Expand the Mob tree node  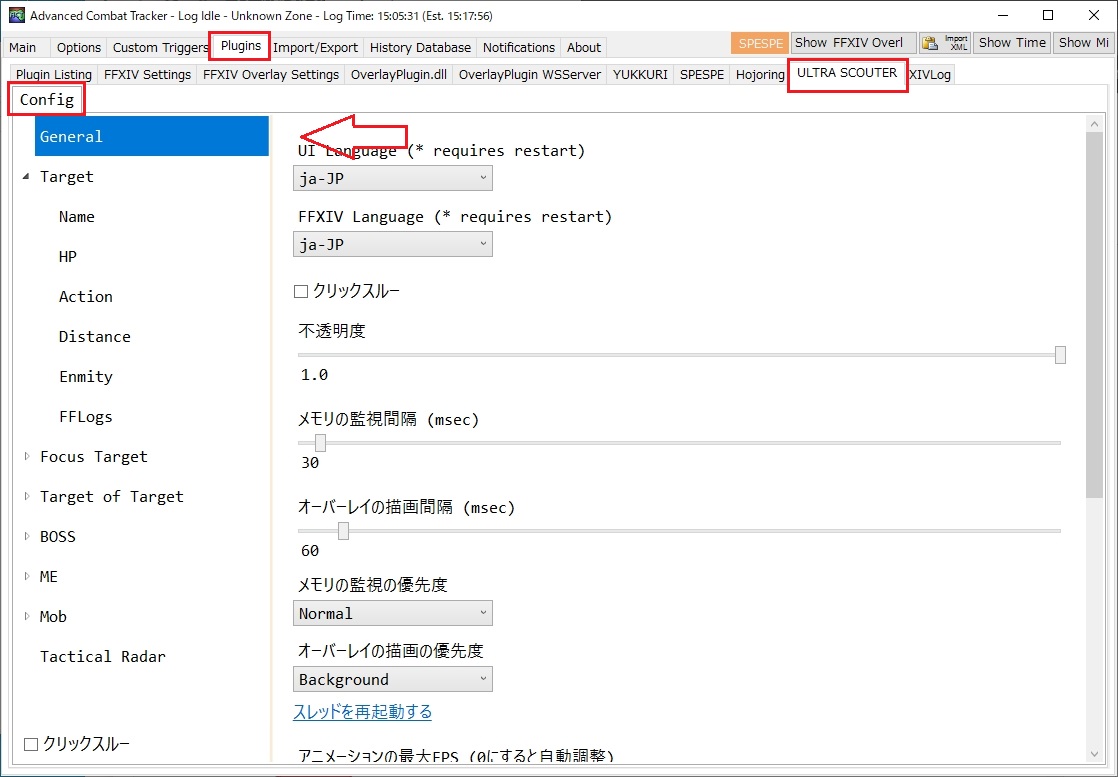point(26,616)
